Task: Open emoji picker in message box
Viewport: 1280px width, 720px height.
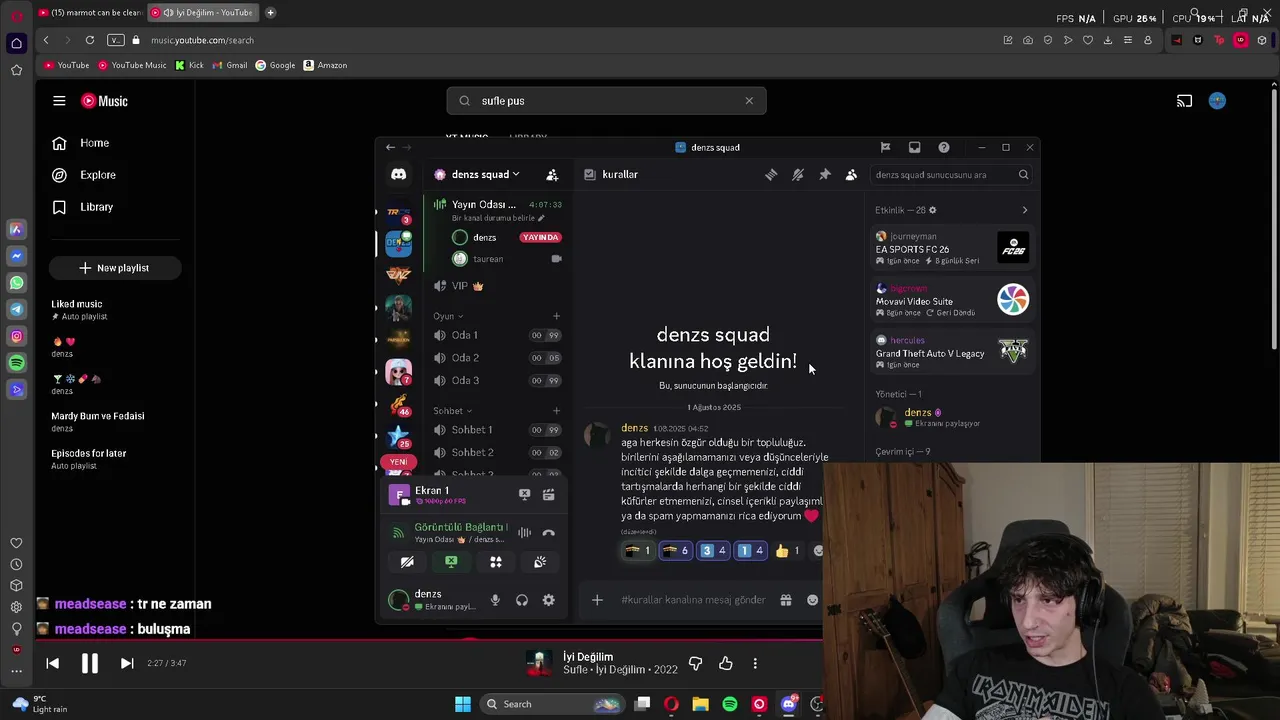Action: coord(812,600)
